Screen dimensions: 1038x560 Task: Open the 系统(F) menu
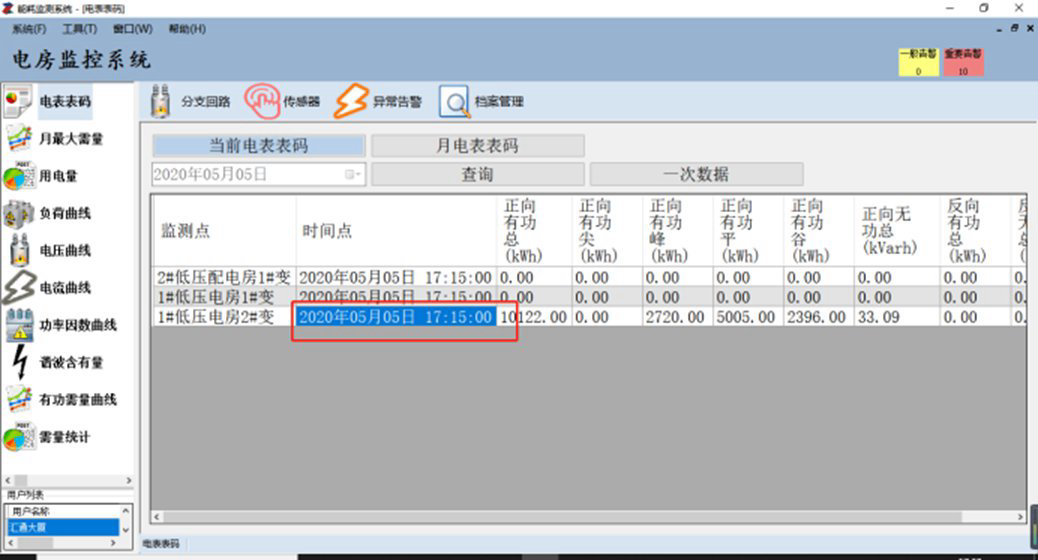29,29
